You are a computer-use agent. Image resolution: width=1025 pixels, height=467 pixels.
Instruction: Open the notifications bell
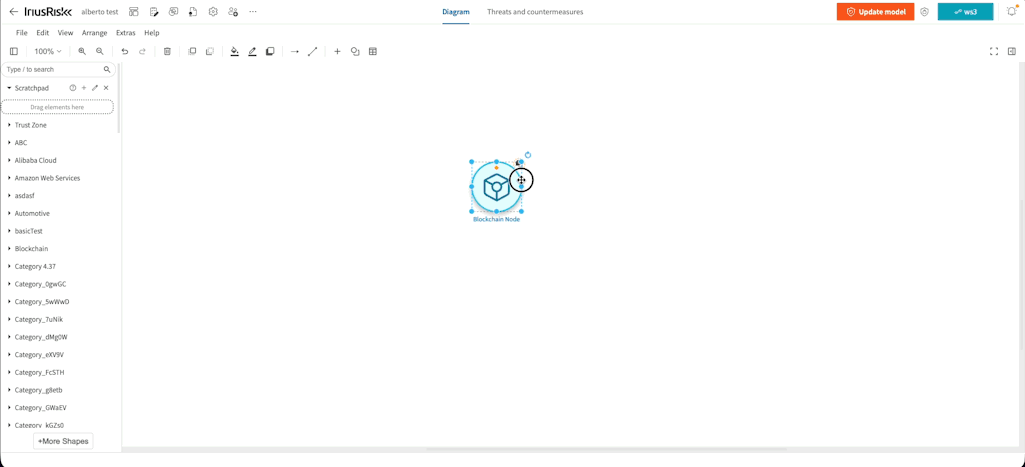click(x=1012, y=11)
